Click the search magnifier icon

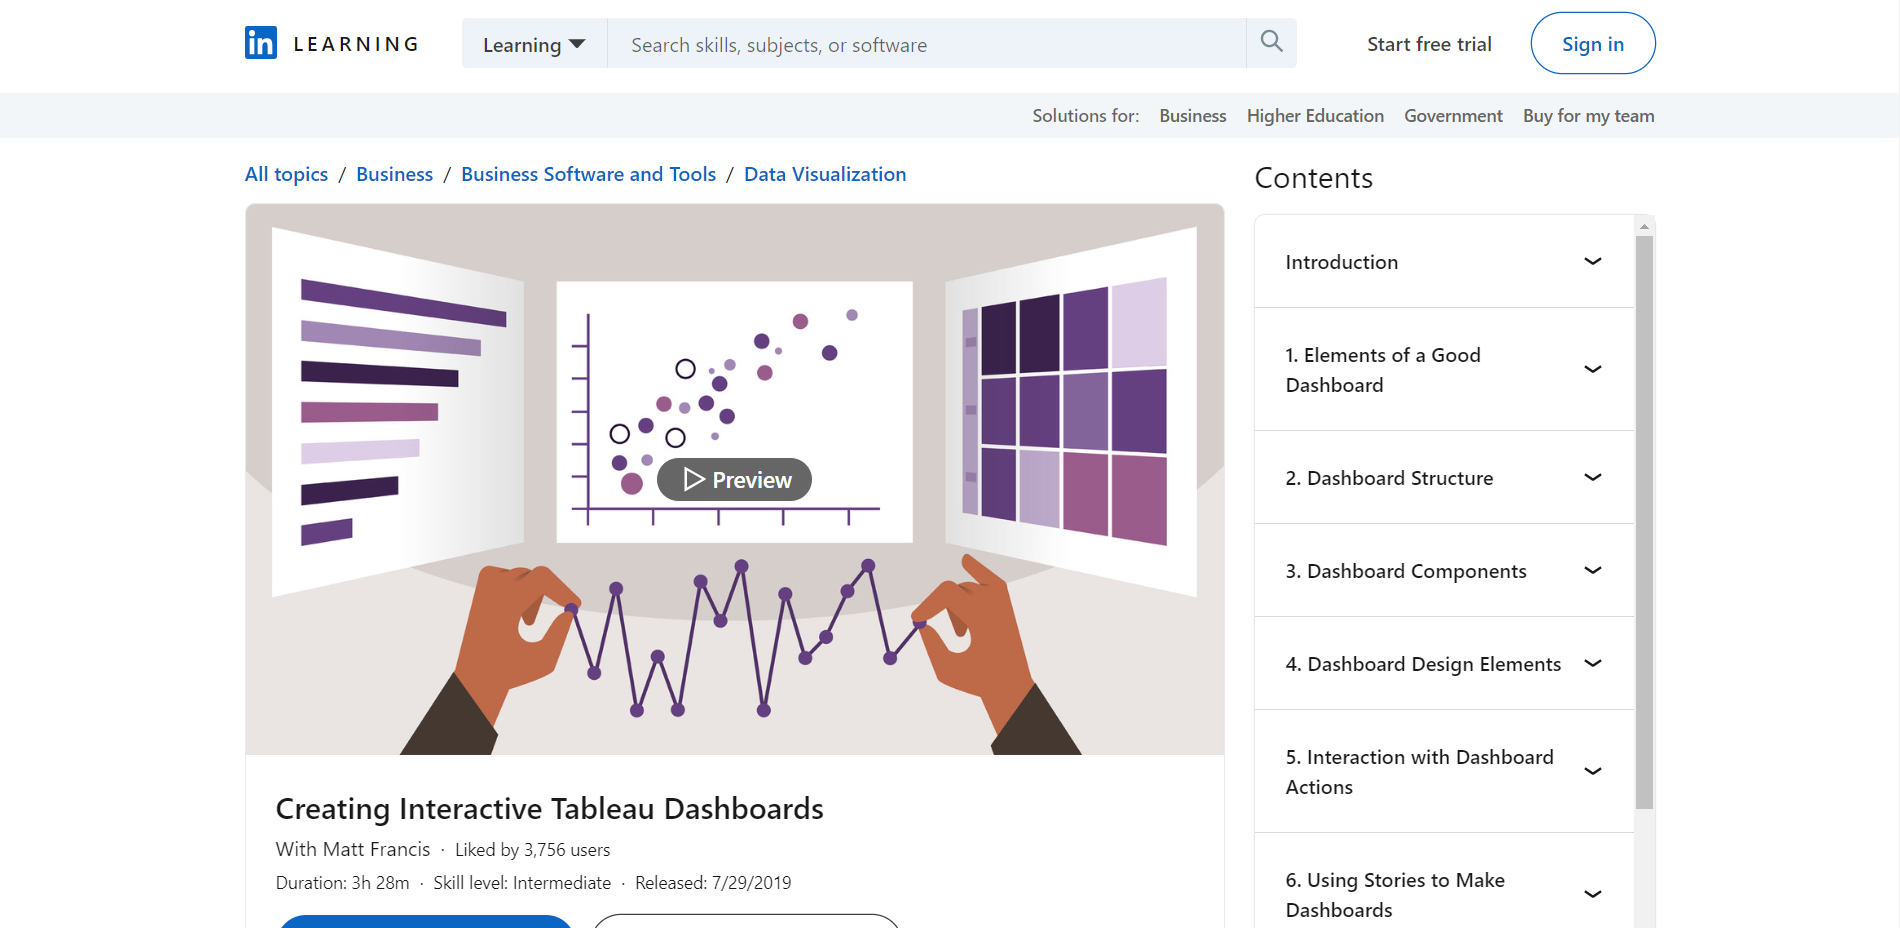pos(1271,42)
